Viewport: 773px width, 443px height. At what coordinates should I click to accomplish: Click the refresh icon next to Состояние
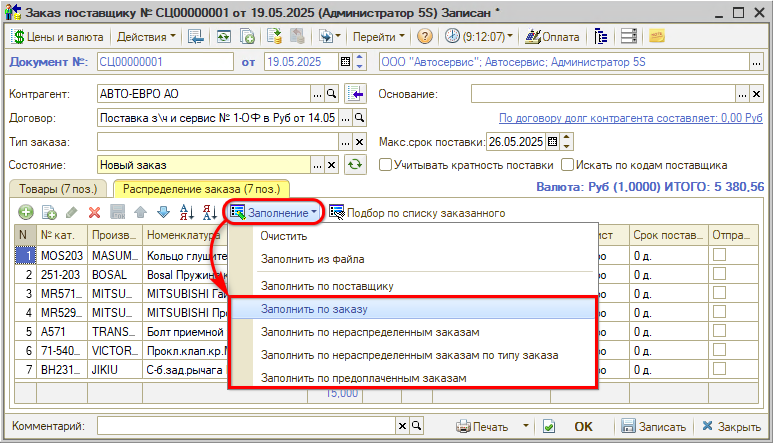[355, 164]
